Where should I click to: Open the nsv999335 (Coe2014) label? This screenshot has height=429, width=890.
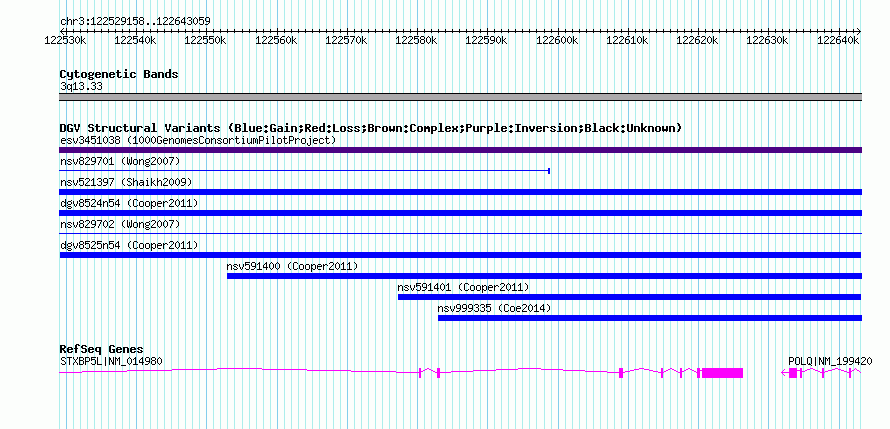click(494, 308)
